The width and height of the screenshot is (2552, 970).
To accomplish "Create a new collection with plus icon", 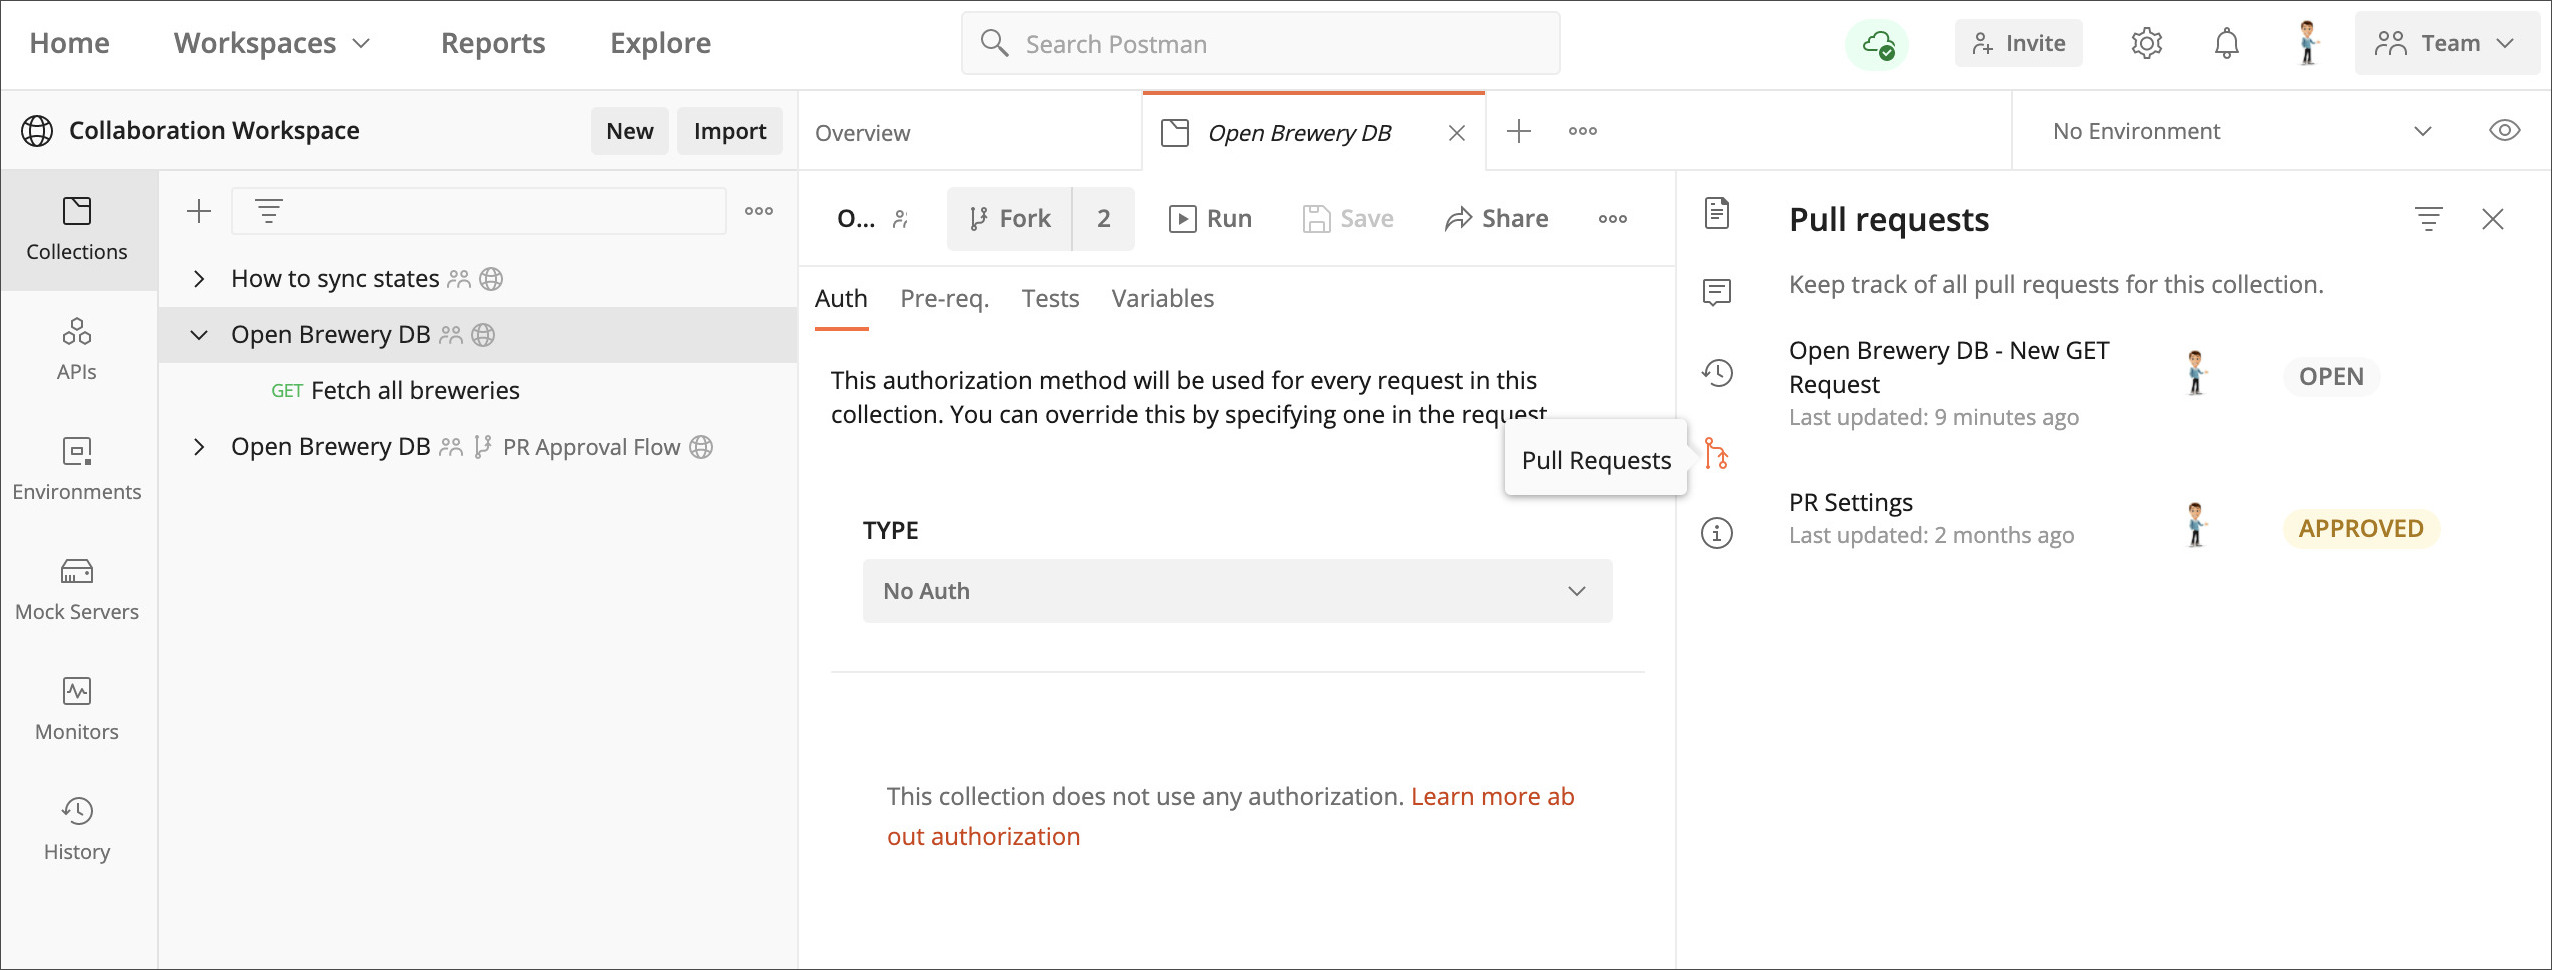I will tap(199, 211).
